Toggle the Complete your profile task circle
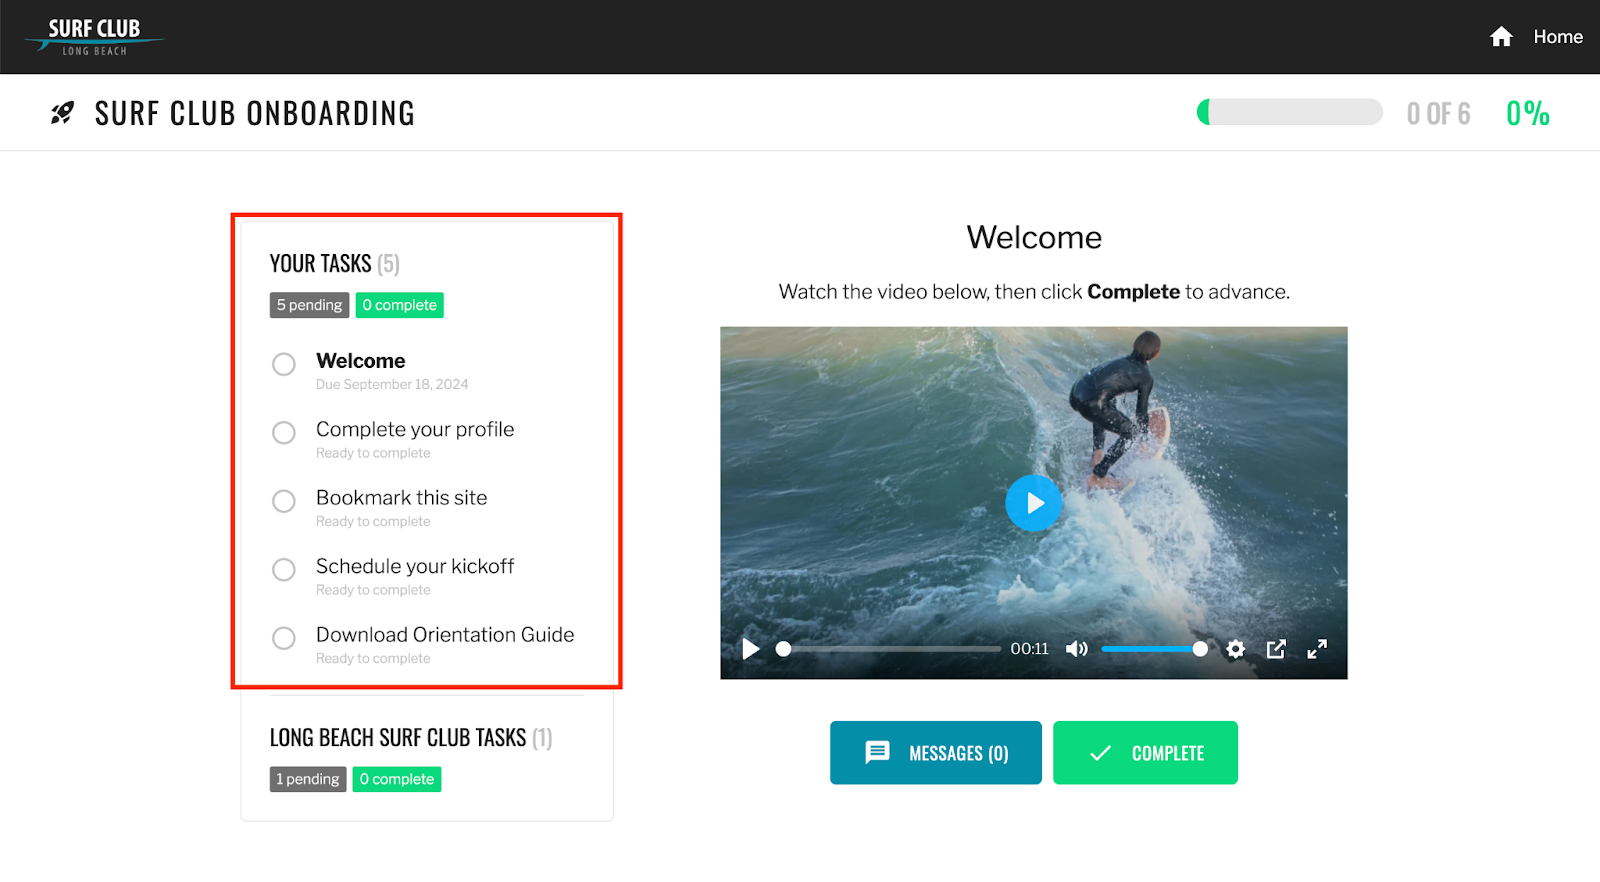1600x882 pixels. coord(284,432)
